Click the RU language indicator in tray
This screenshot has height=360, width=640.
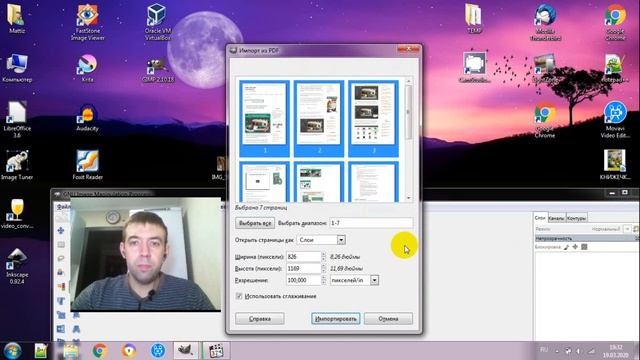(x=544, y=350)
